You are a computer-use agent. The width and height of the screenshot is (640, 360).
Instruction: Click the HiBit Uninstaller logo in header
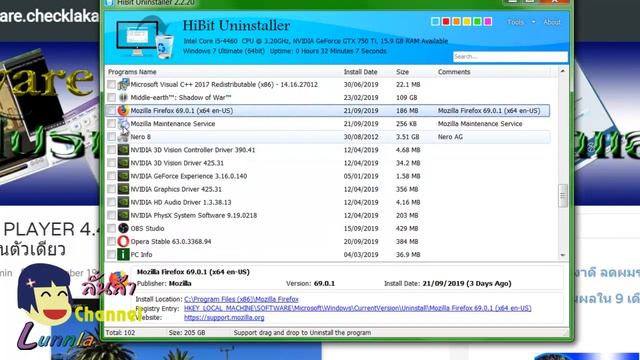pos(145,39)
